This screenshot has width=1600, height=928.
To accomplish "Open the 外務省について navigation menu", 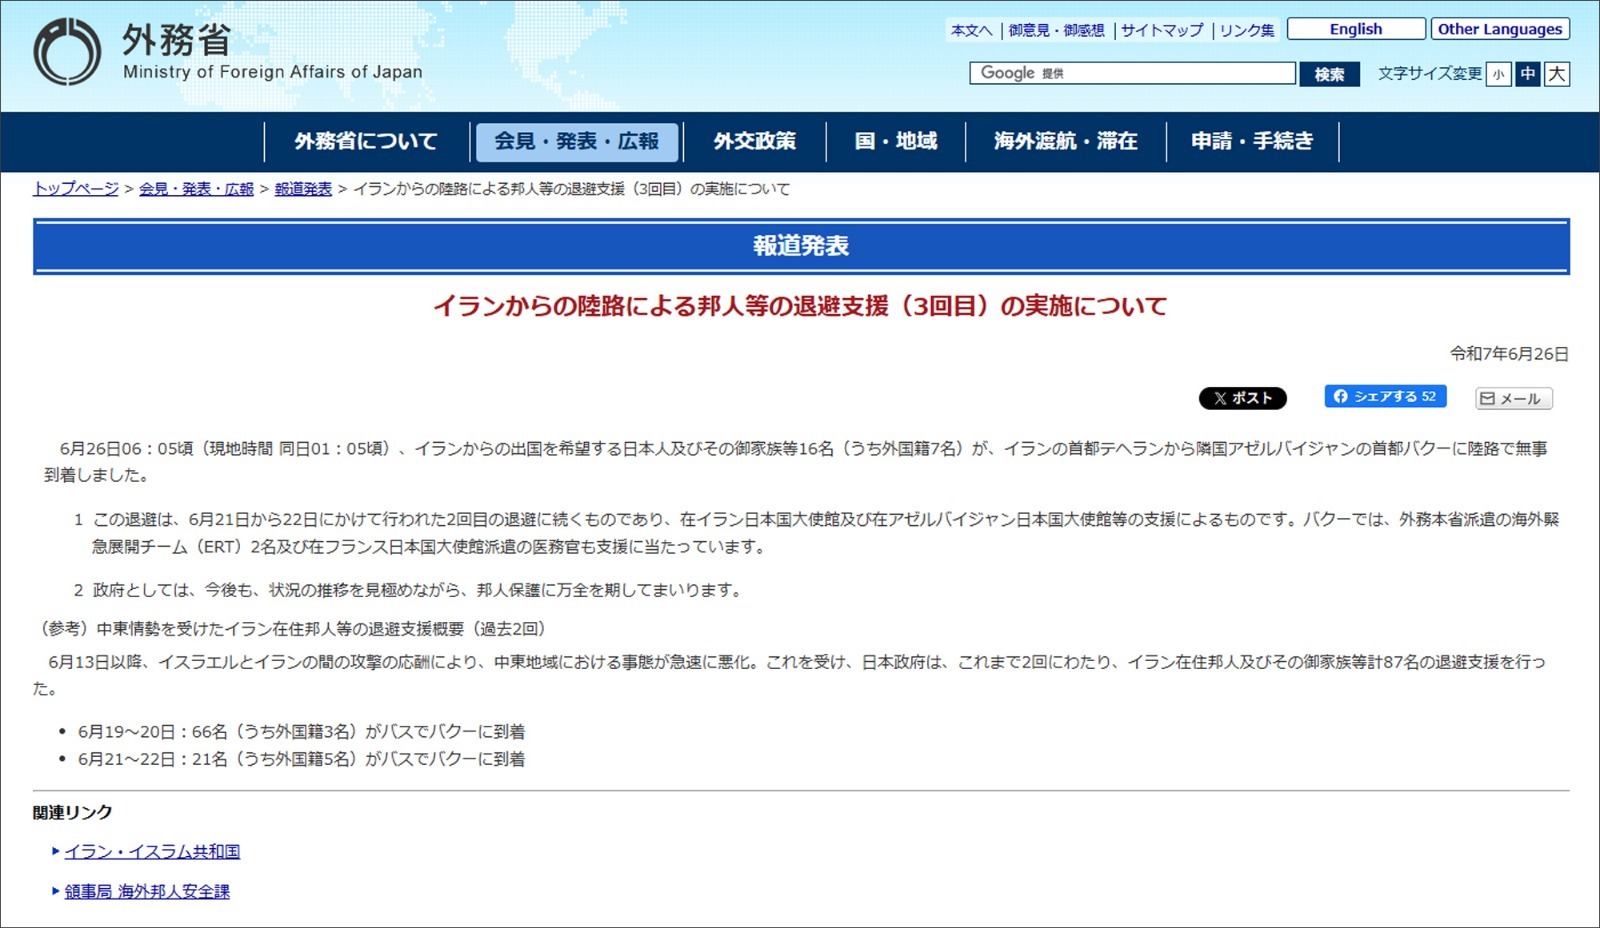I will pyautogui.click(x=366, y=142).
